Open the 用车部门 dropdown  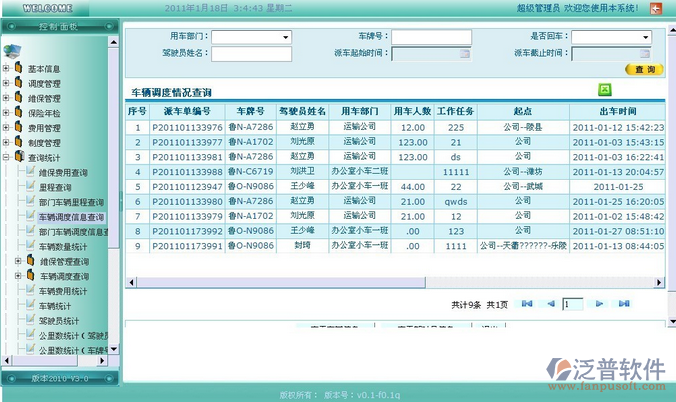click(285, 37)
